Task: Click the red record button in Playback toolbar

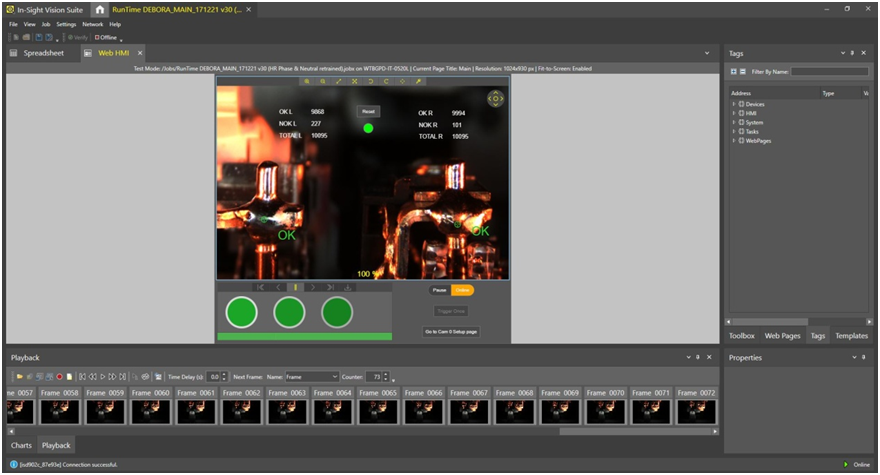Action: point(59,377)
